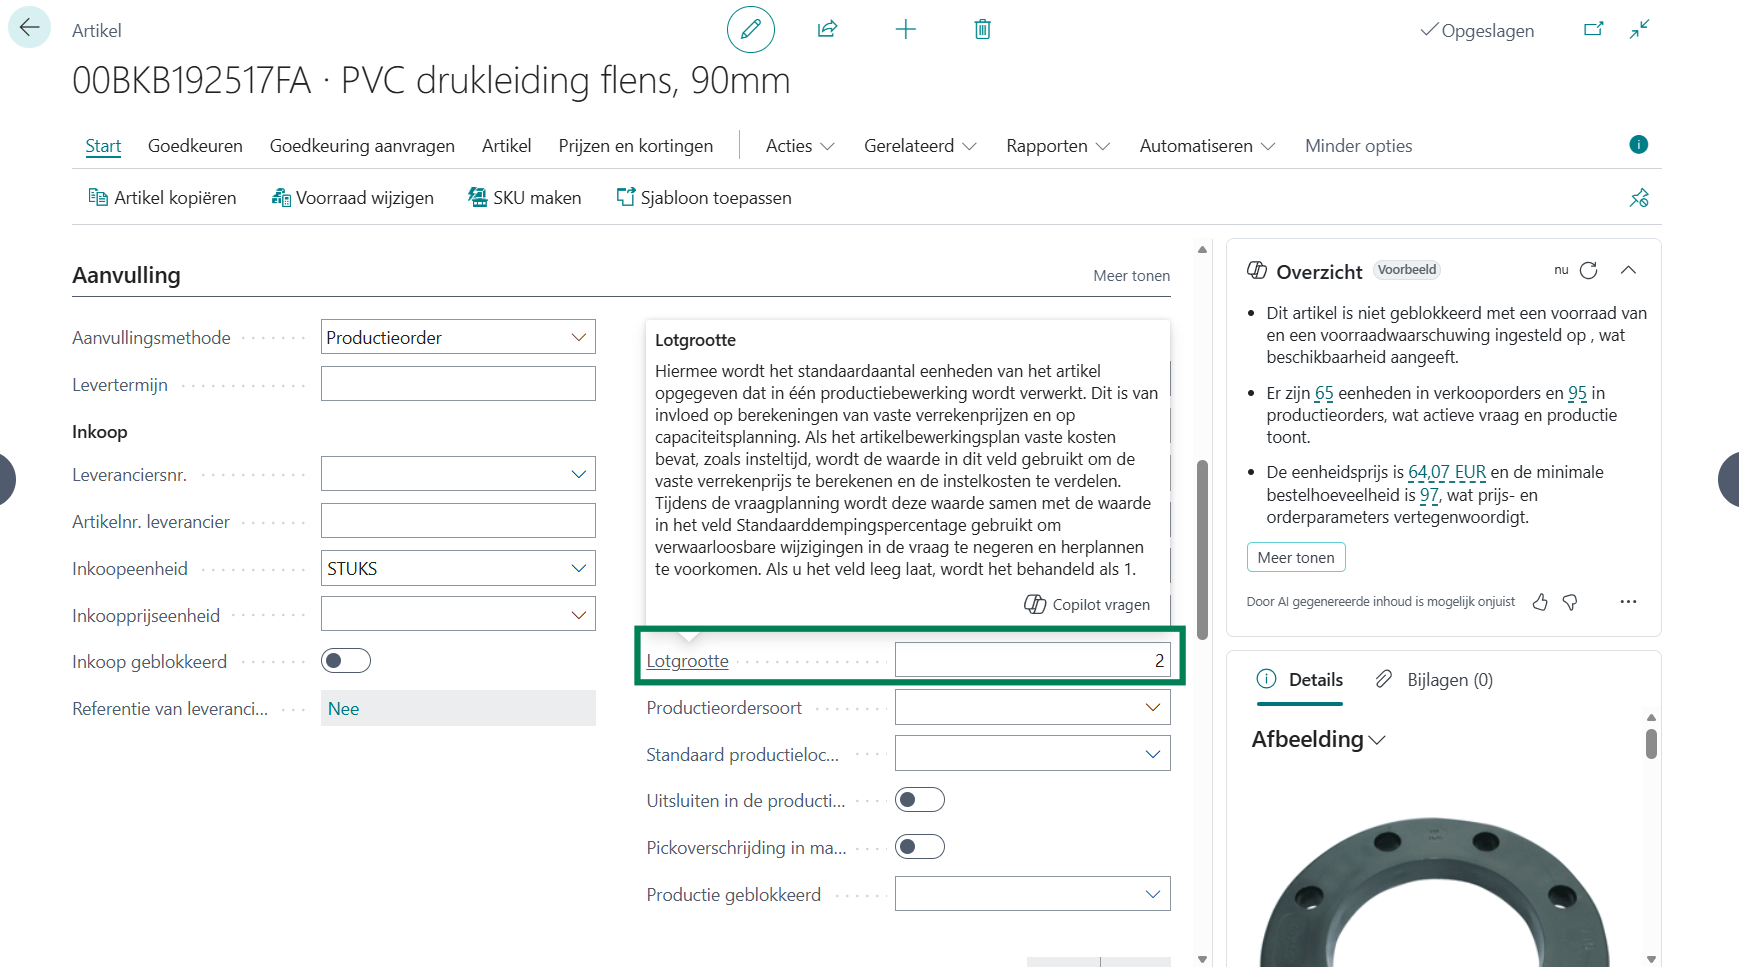1739x967 pixels.
Task: Click the trash delete icon
Action: [x=982, y=30]
